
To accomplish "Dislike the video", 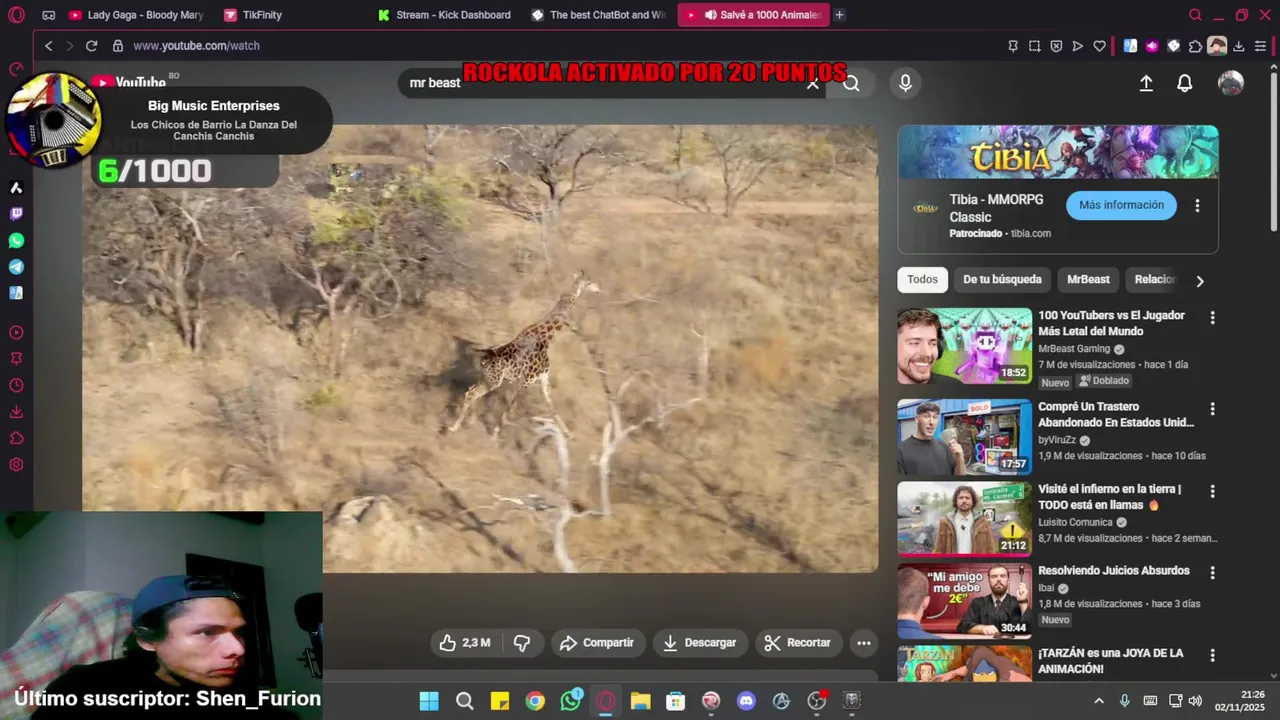I will click(x=522, y=643).
